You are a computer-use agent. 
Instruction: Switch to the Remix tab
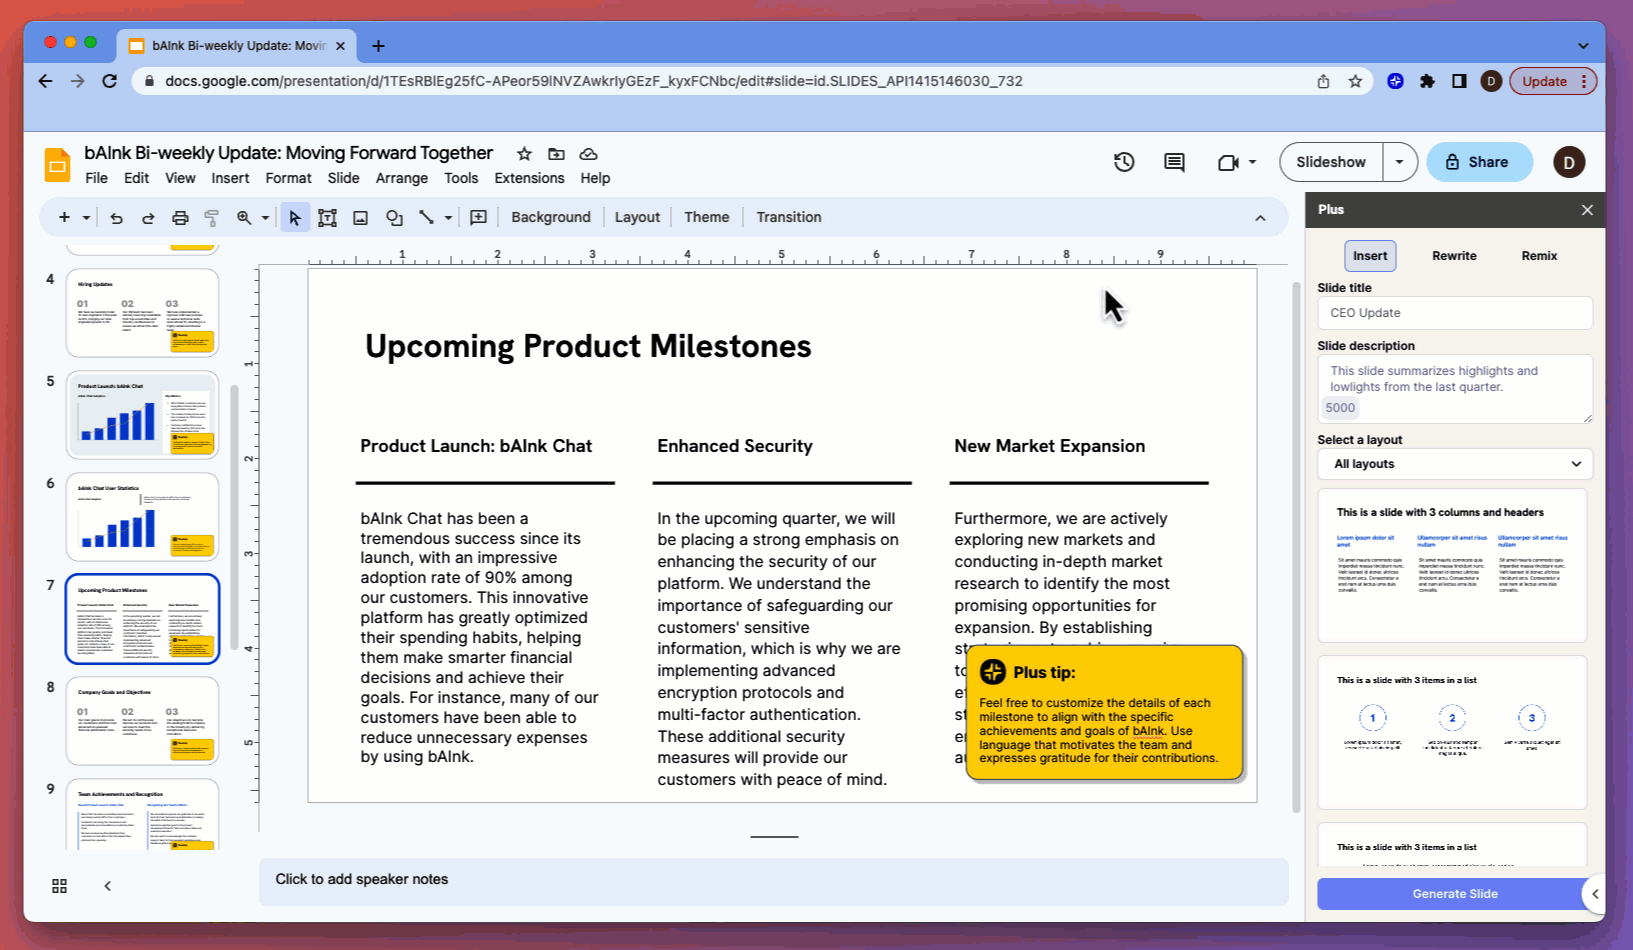coord(1539,256)
